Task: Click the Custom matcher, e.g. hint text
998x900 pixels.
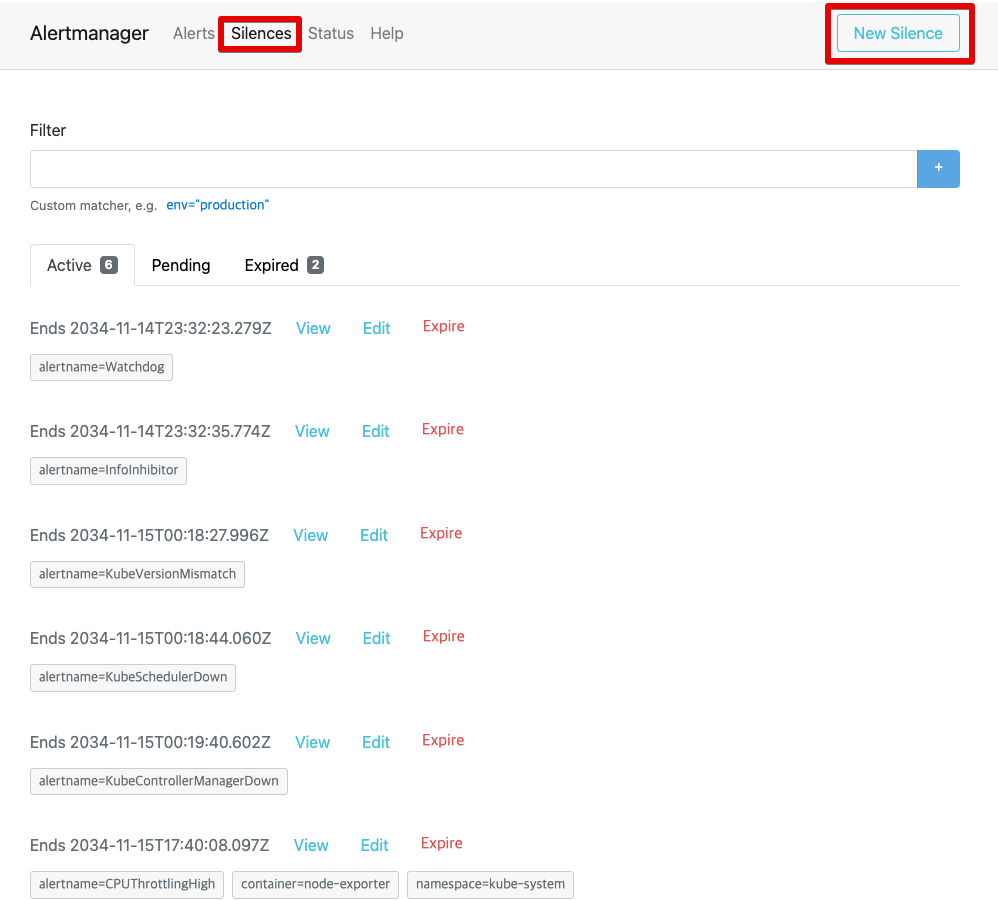Action: point(94,206)
